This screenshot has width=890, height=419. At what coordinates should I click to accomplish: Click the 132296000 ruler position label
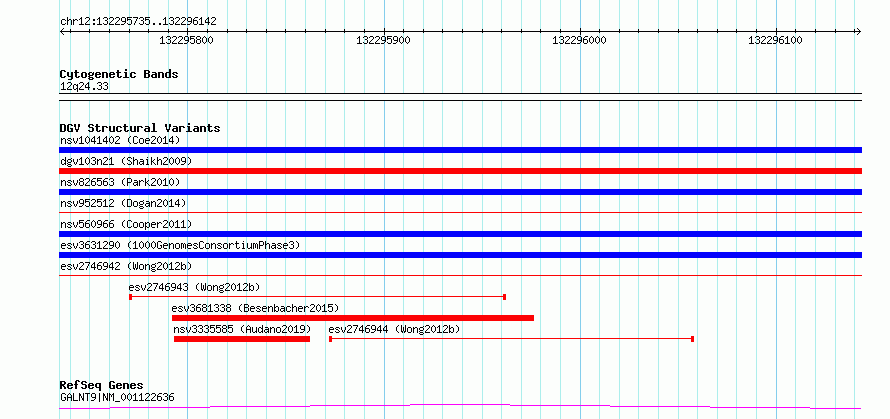pyautogui.click(x=580, y=40)
